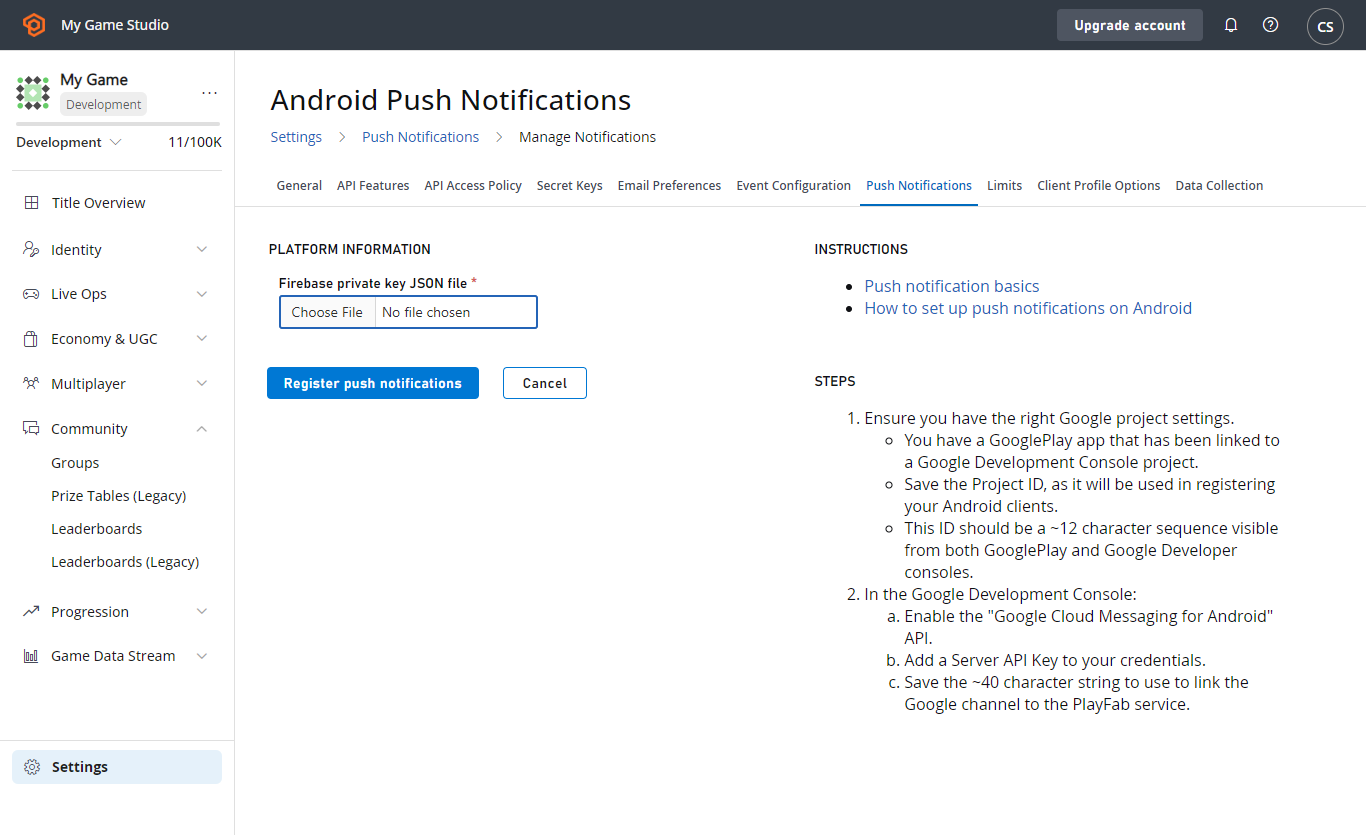Select the Push Notifications tab
Image resolution: width=1366 pixels, height=835 pixels.
919,186
